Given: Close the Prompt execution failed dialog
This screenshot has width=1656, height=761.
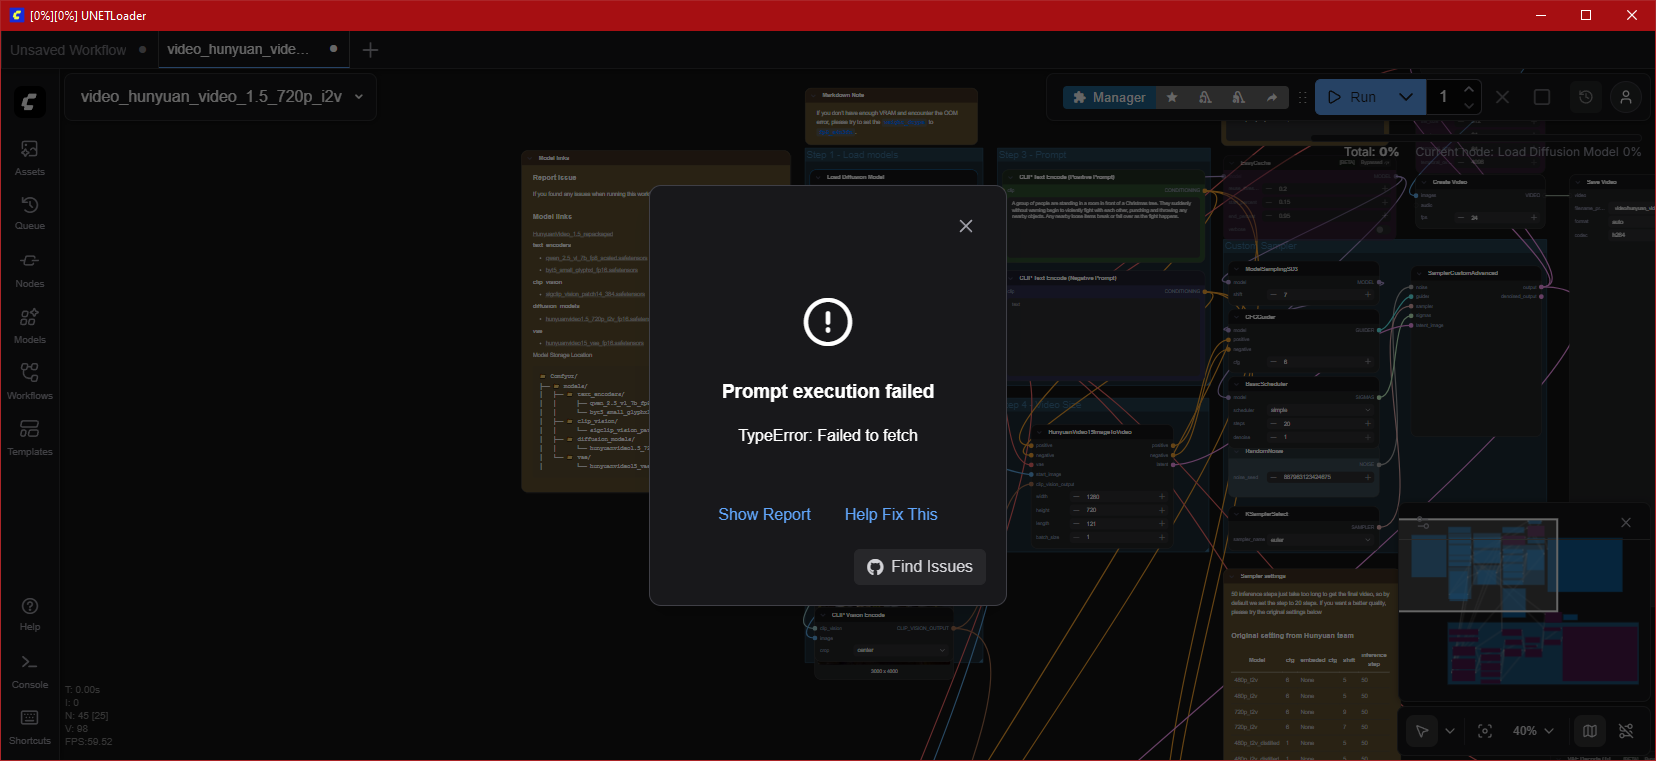Looking at the screenshot, I should [x=966, y=226].
